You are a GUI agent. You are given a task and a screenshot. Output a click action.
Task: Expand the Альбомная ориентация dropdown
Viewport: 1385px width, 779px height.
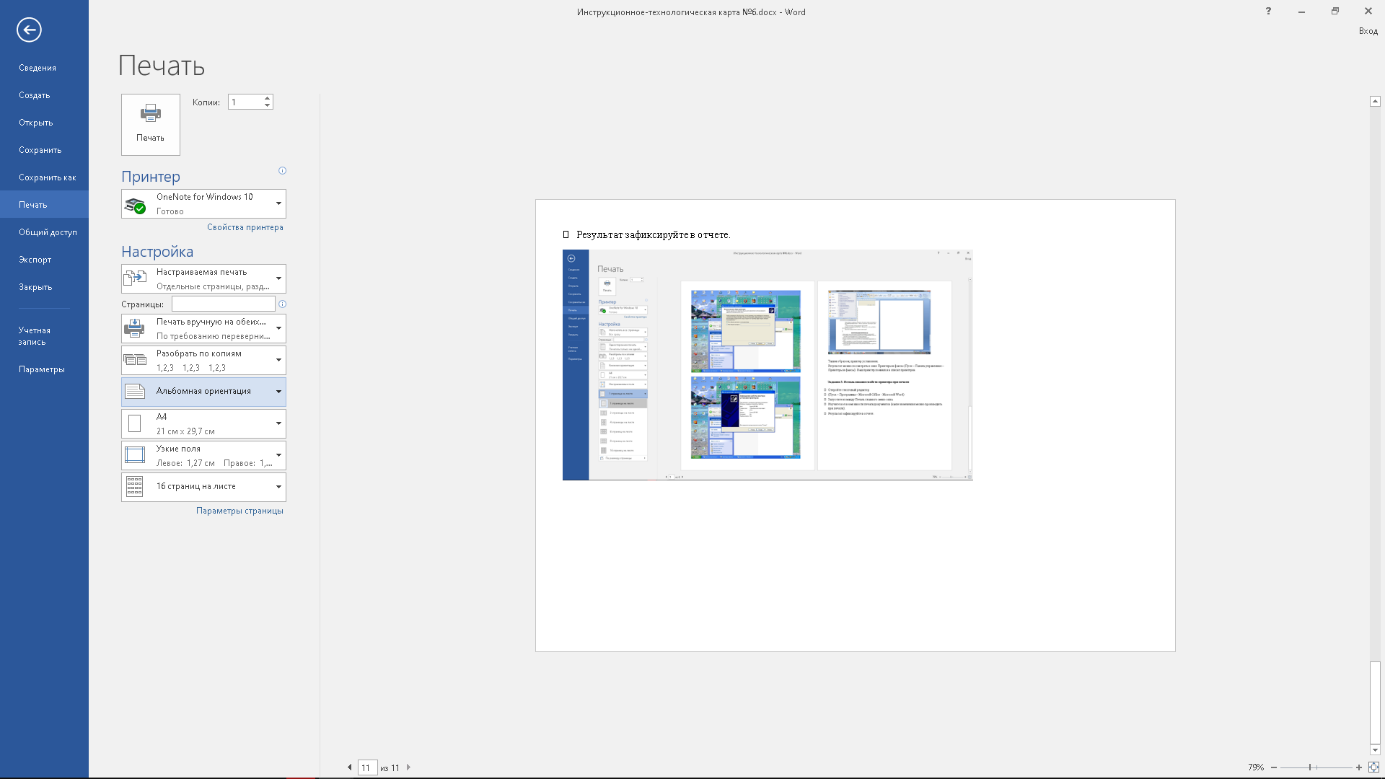click(203, 391)
